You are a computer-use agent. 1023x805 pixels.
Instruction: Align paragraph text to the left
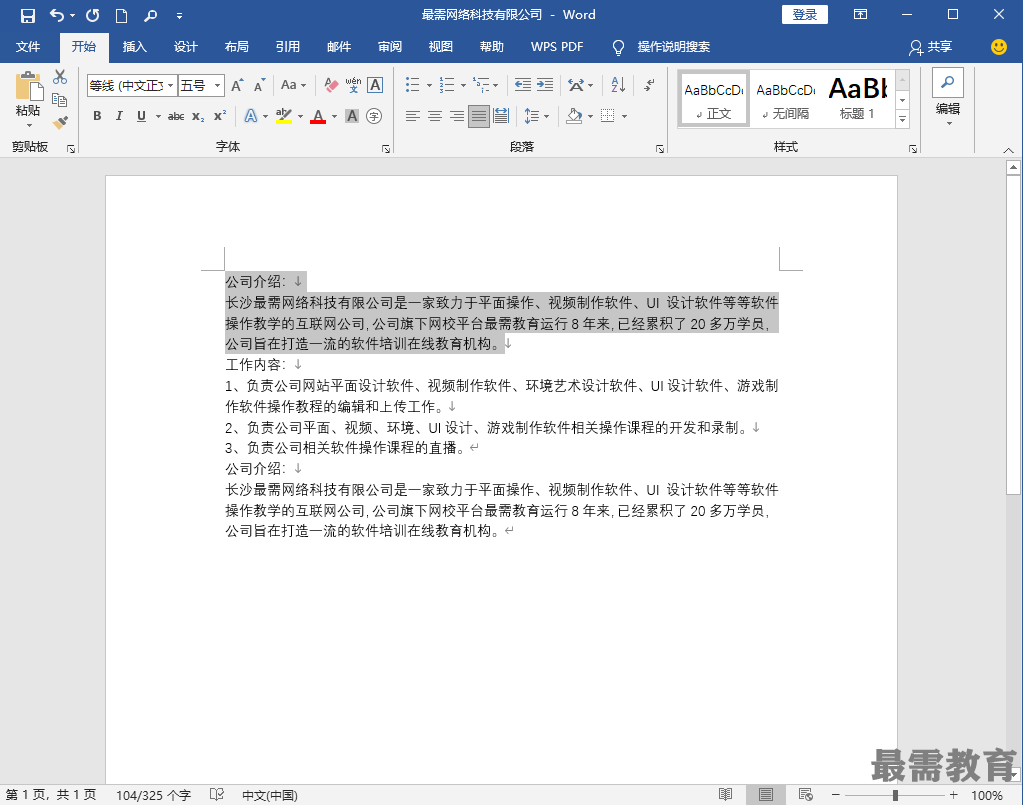412,116
